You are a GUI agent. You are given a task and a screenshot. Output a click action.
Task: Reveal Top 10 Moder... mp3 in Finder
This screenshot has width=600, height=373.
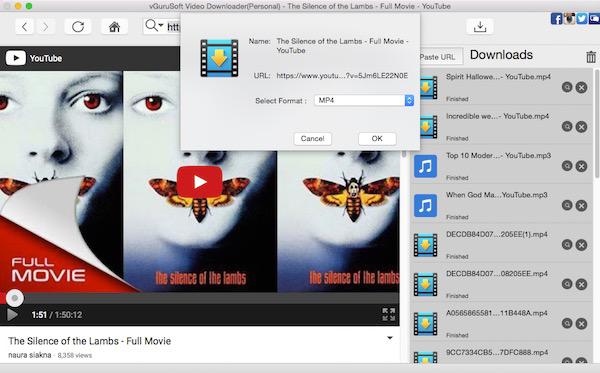(567, 166)
